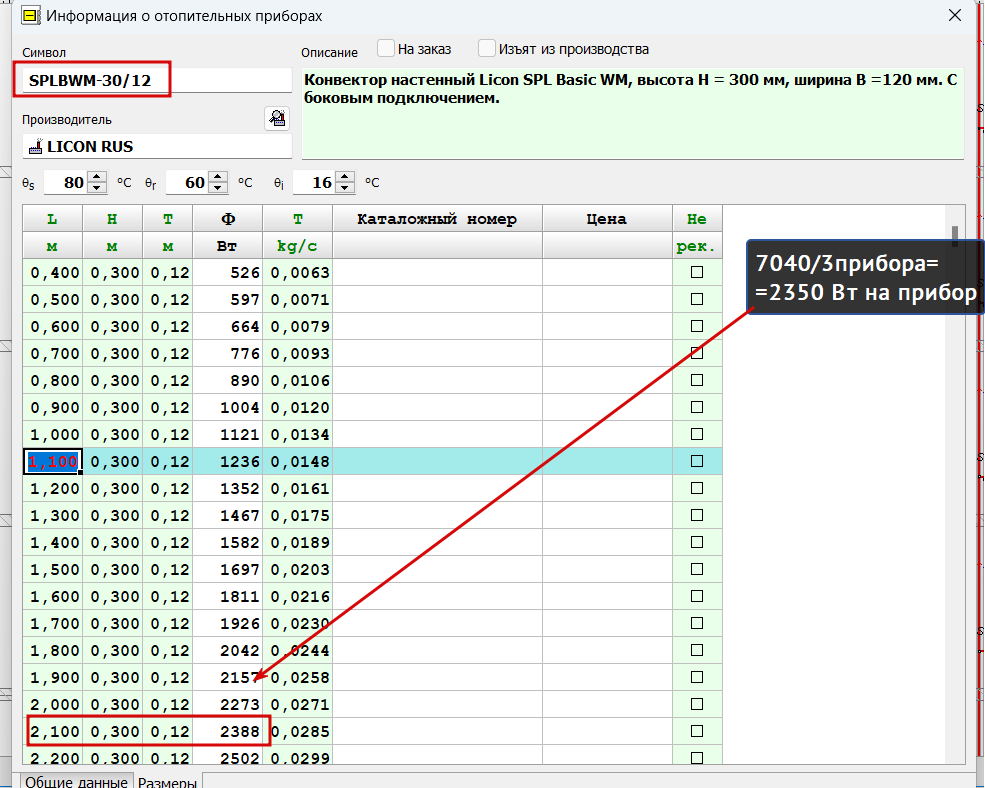Viewport: 985px width, 788px height.
Task: Select the row with length 2,100
Action: pos(372,731)
